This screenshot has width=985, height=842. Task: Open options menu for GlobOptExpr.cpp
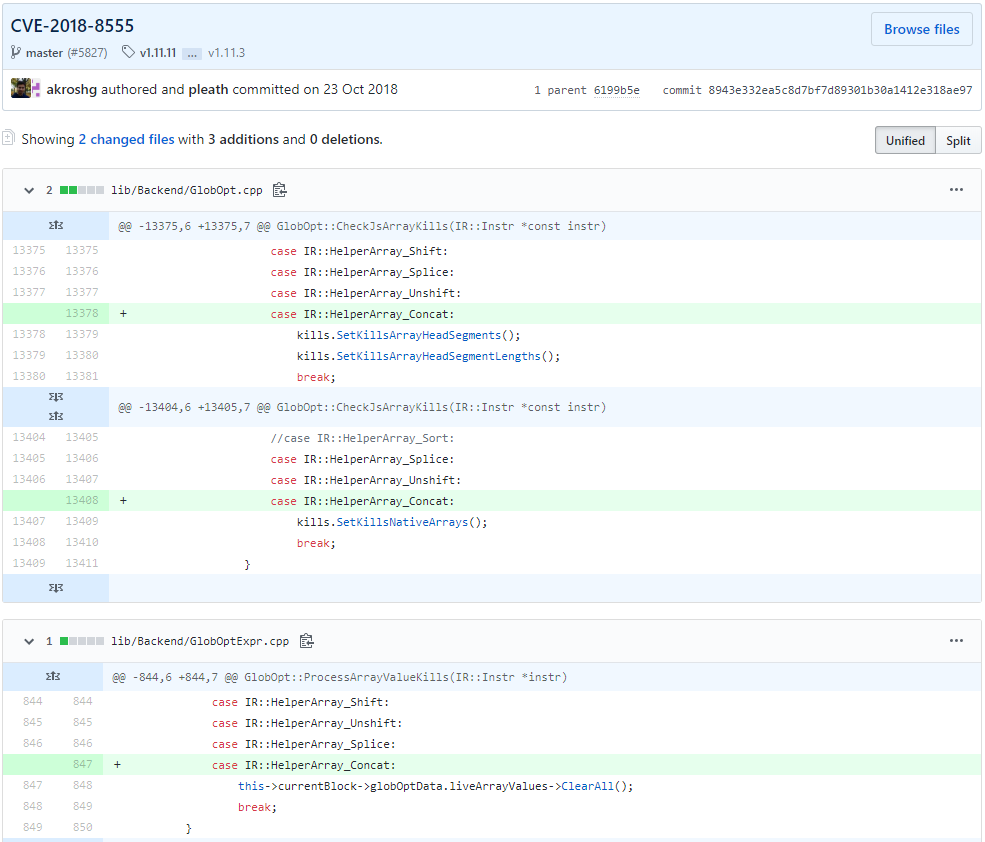[x=956, y=641]
